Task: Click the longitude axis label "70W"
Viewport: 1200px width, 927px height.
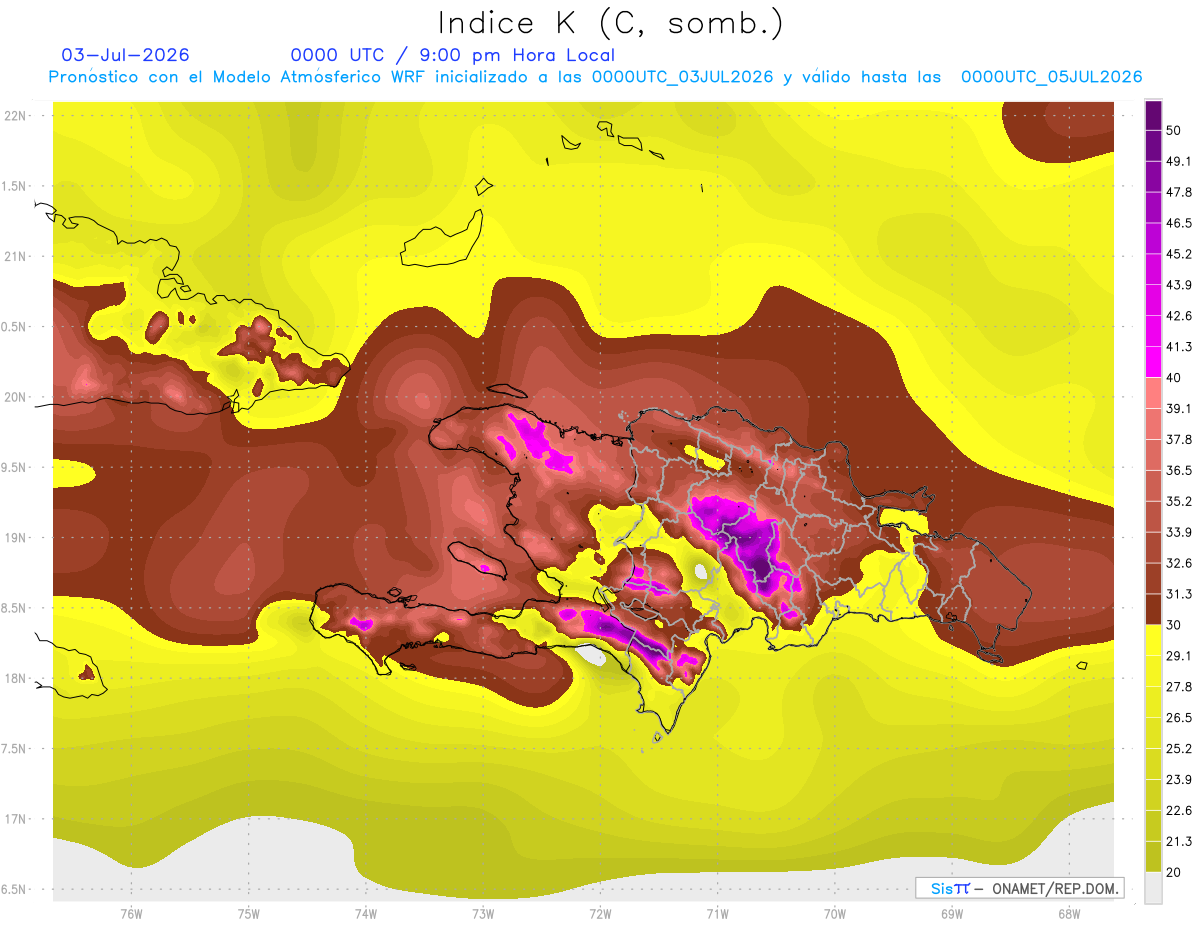Action: (834, 913)
